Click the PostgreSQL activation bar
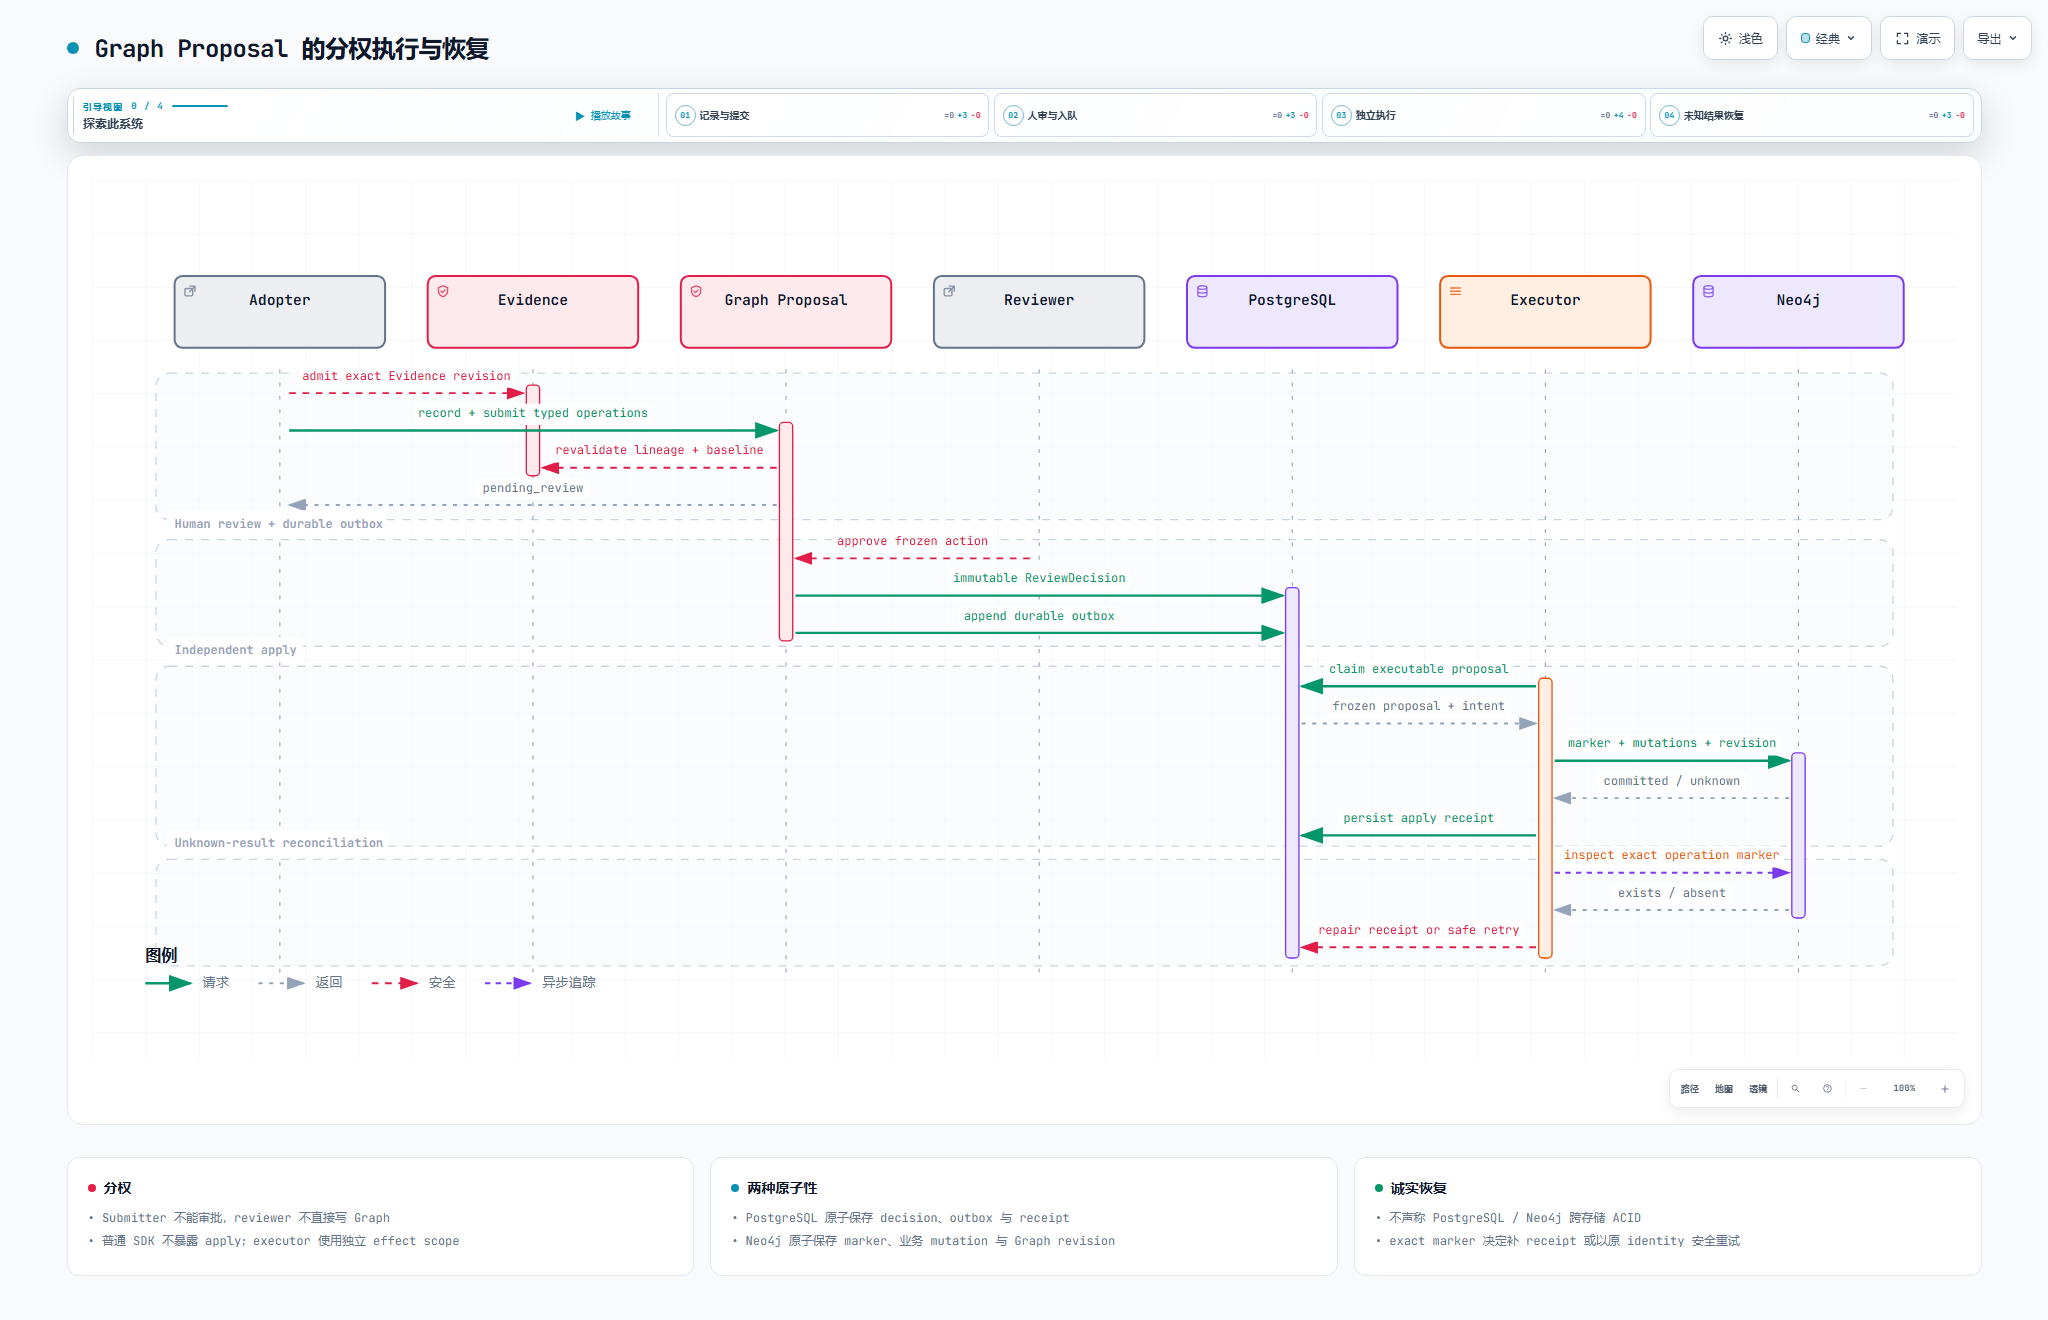The width and height of the screenshot is (2048, 1320). point(1292,773)
